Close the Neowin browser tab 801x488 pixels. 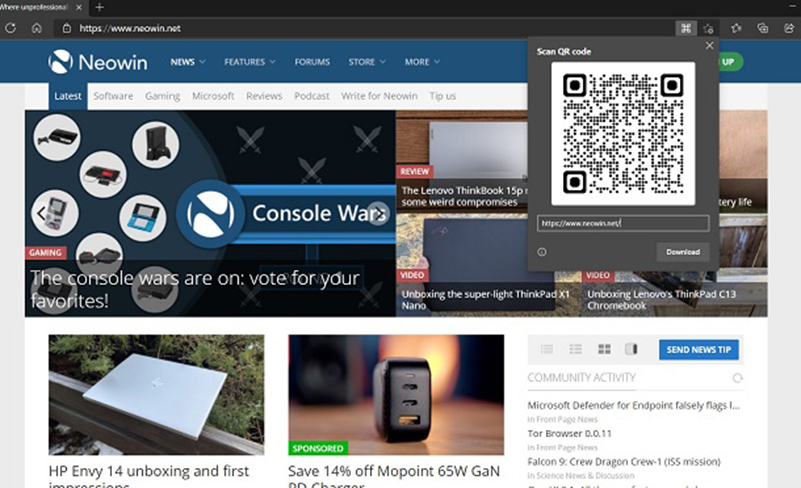point(79,7)
